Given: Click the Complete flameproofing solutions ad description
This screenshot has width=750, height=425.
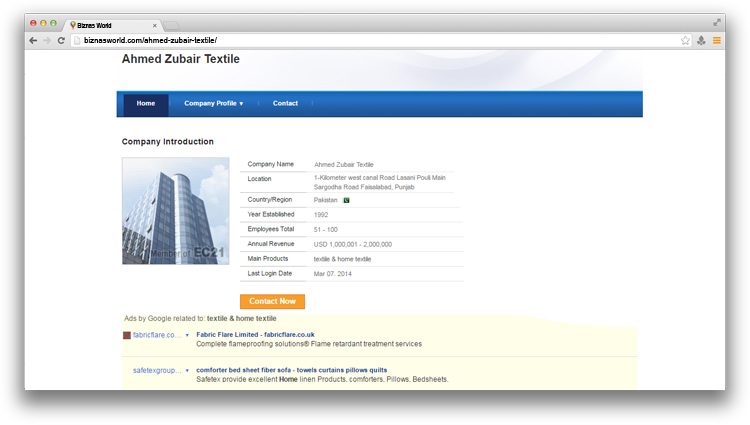Looking at the screenshot, I should pos(309,344).
